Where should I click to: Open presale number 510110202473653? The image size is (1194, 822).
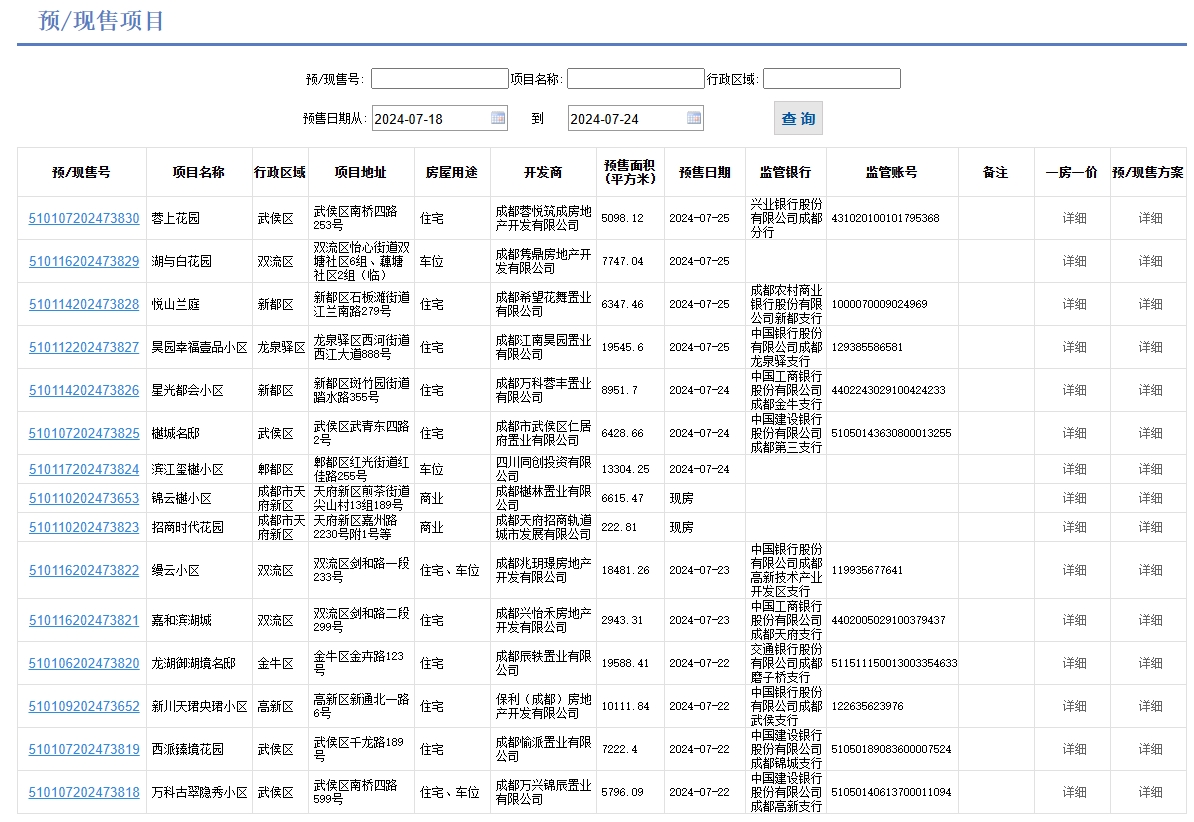(84, 498)
